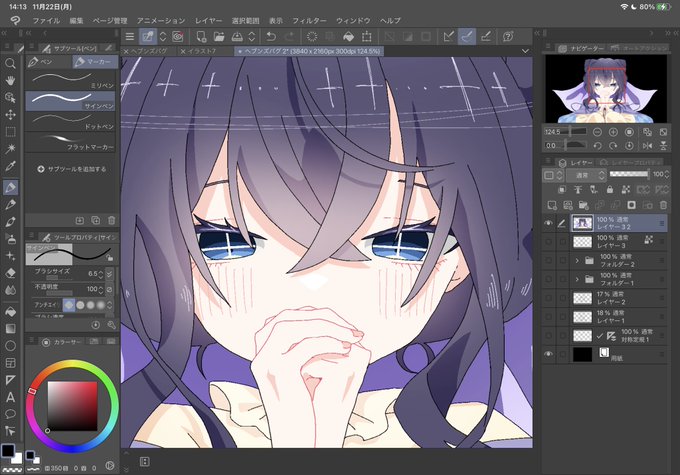Select the ドットペン sub tool

(71, 121)
